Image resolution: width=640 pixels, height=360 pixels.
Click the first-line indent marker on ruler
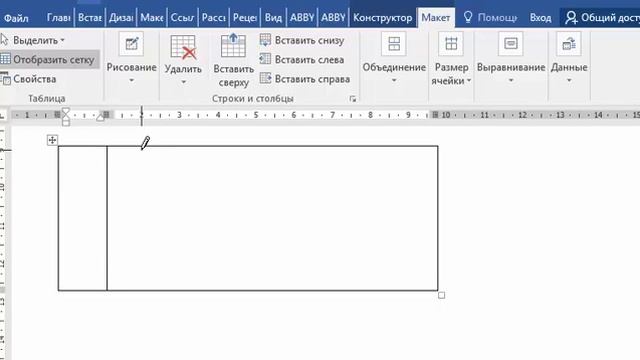pos(66,112)
